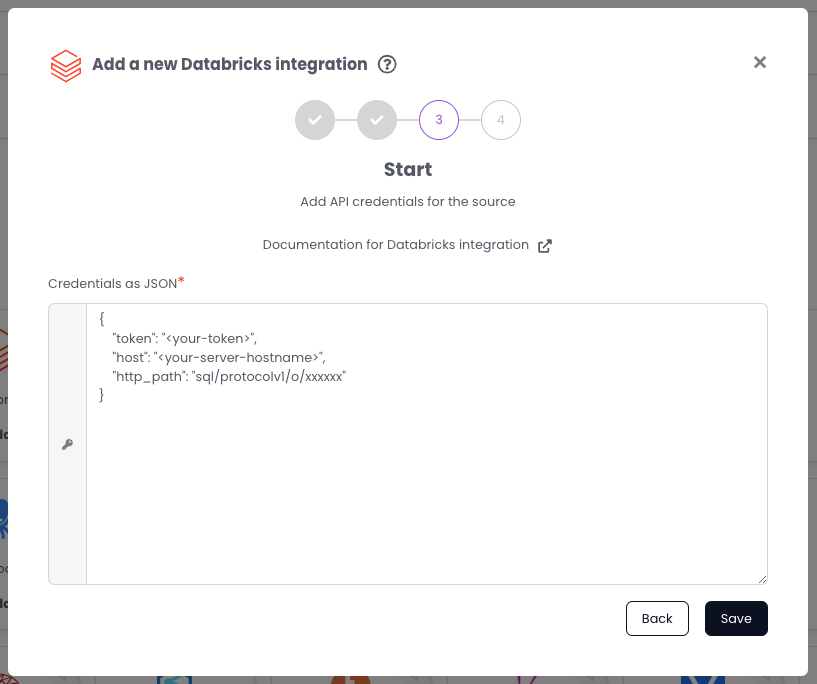Select the current step 3 circle
817x684 pixels.
[x=438, y=120]
